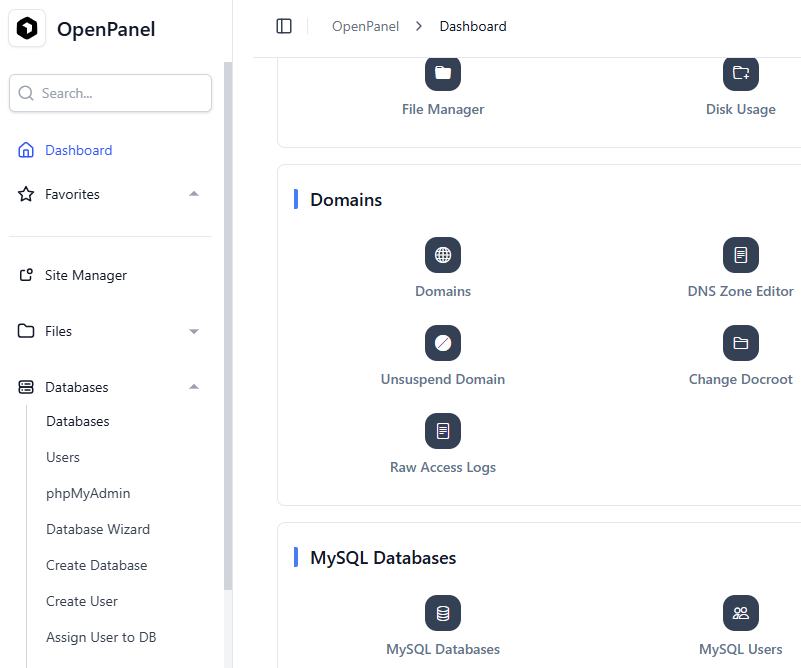Open the Disk Usage icon
The height and width of the screenshot is (668, 801).
tap(740, 74)
